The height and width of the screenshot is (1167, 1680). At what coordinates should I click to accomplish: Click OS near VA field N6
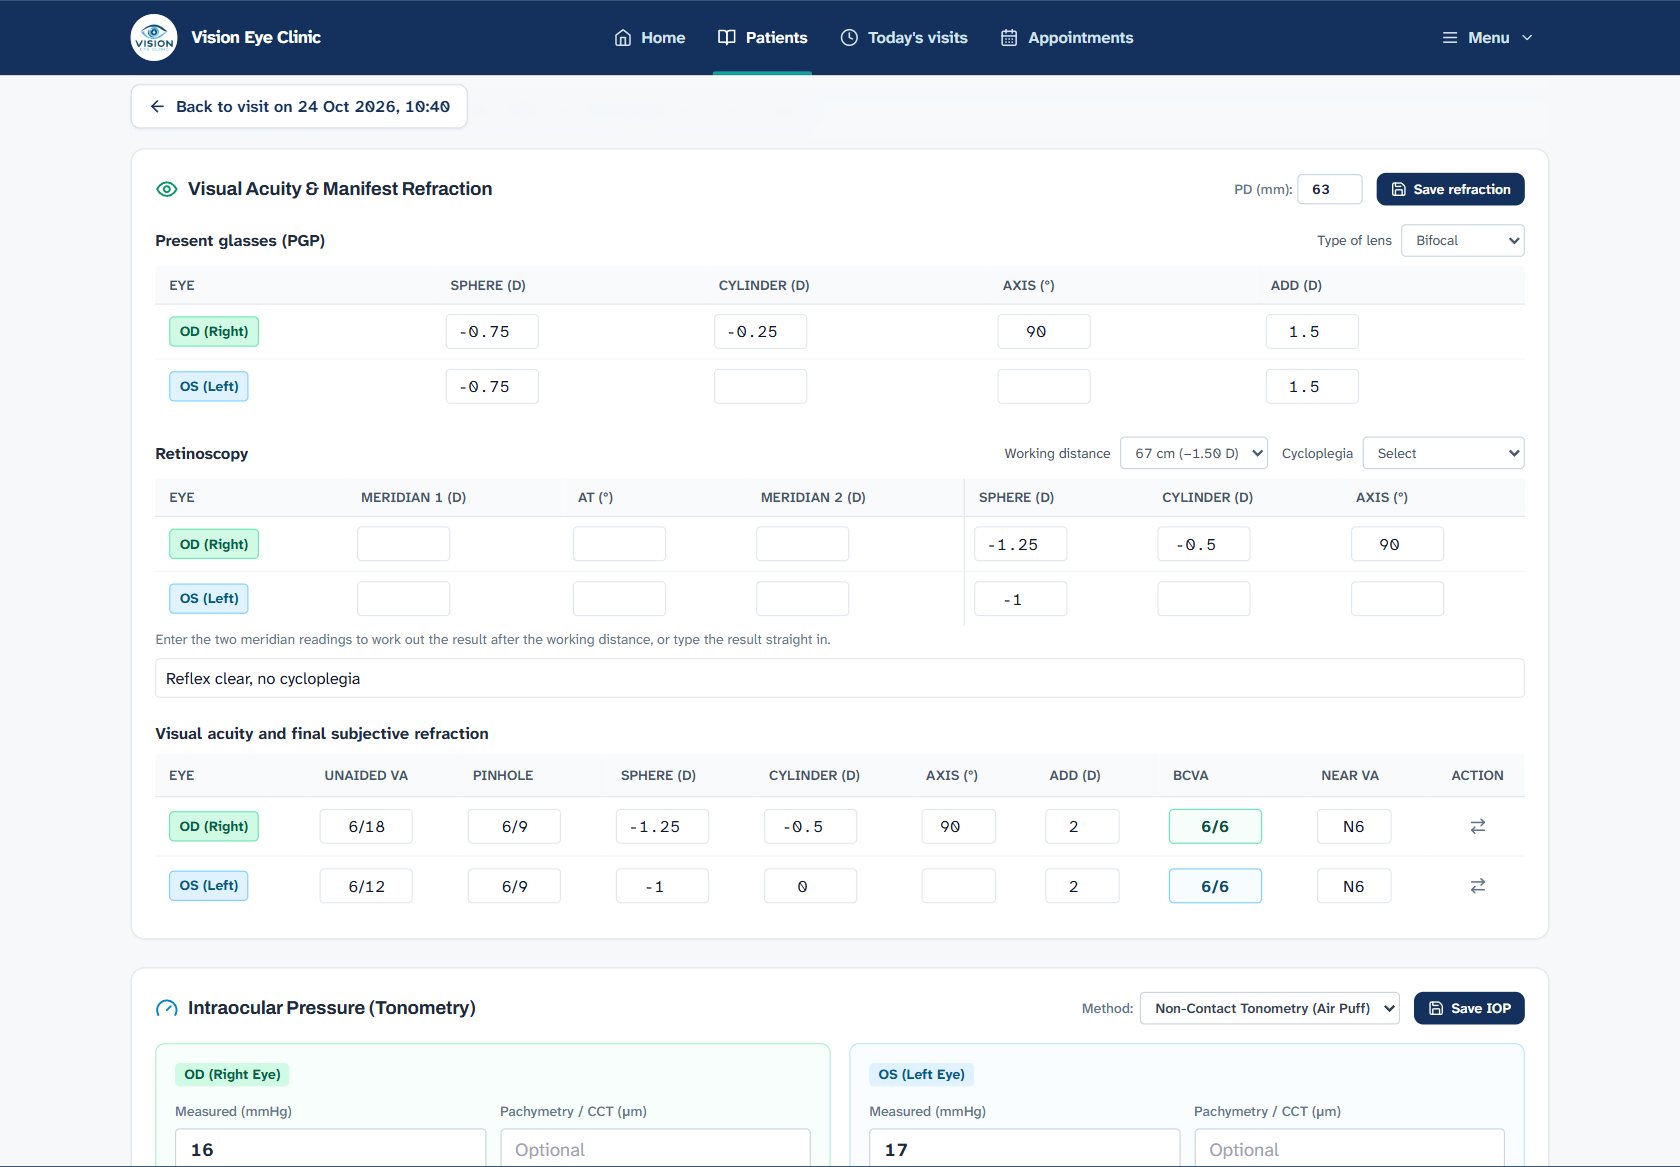click(x=1354, y=886)
